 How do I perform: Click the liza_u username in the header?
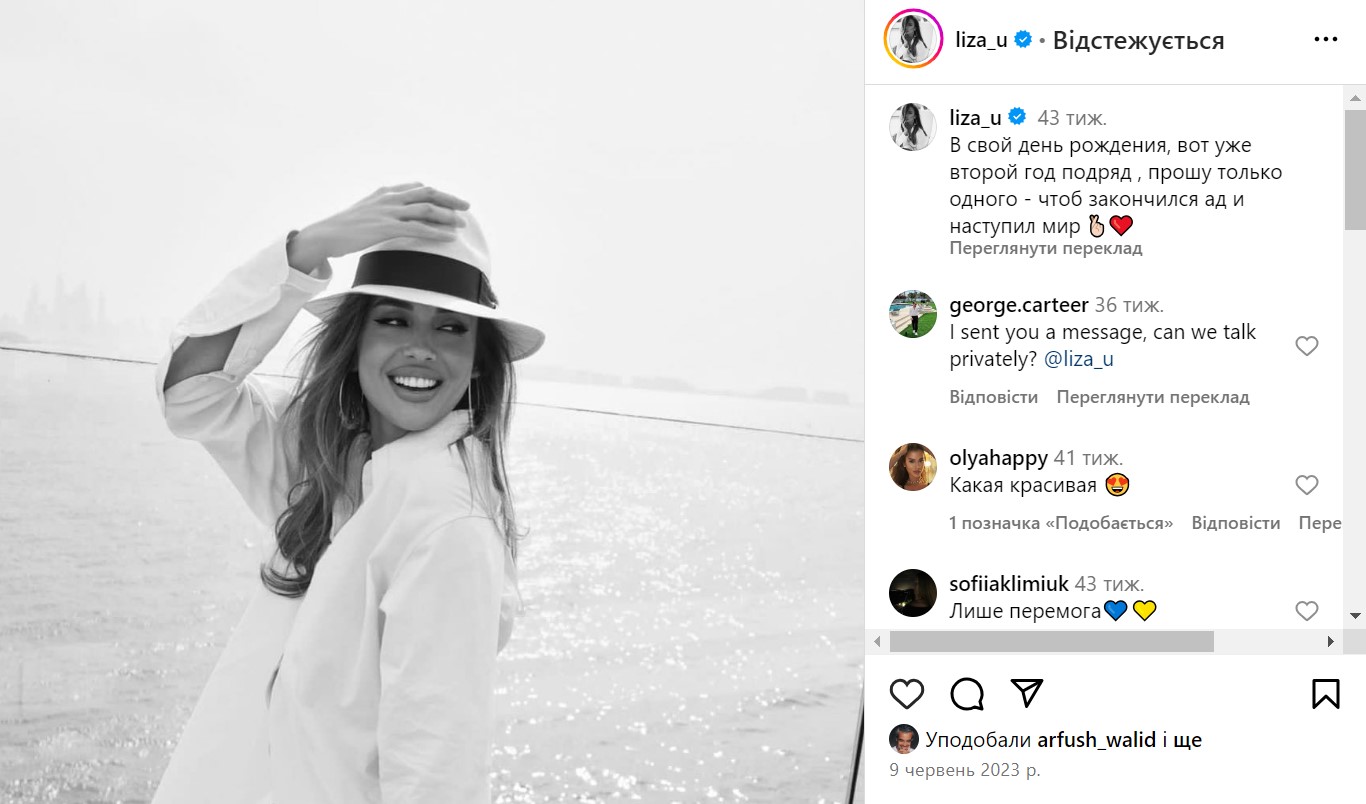(980, 40)
